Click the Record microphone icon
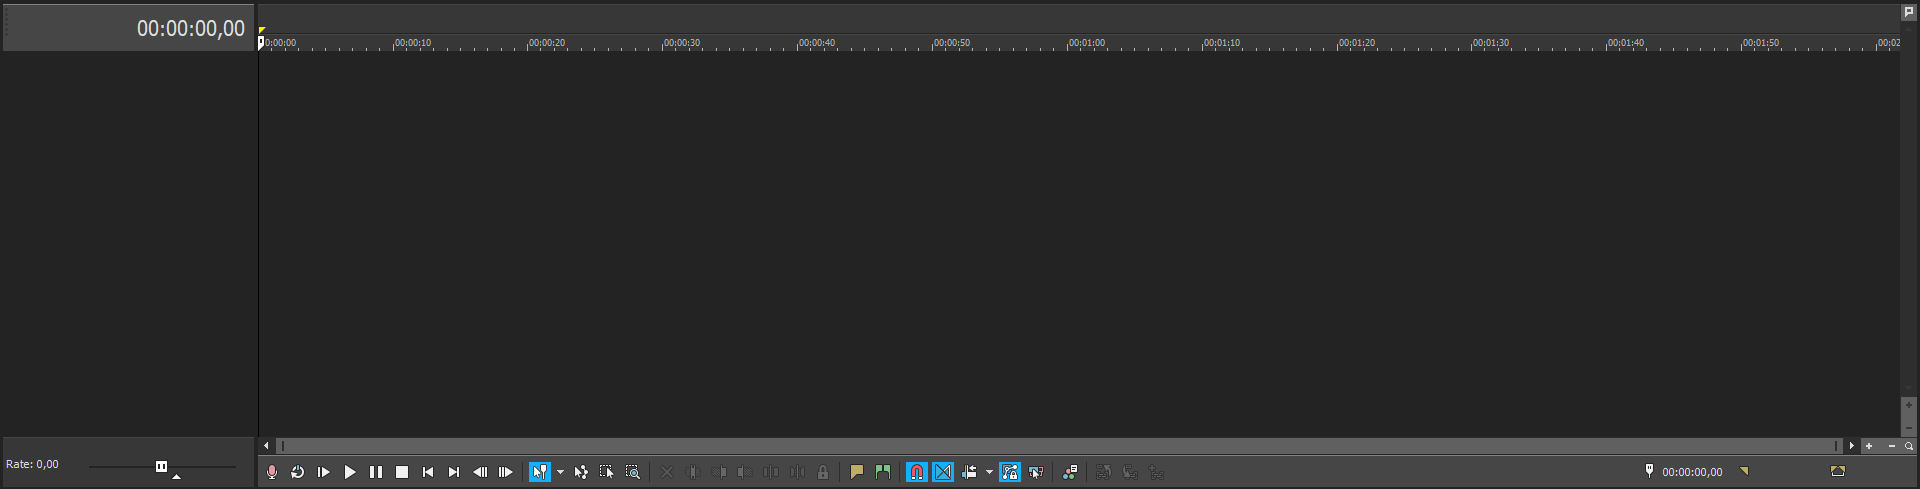 click(x=272, y=472)
